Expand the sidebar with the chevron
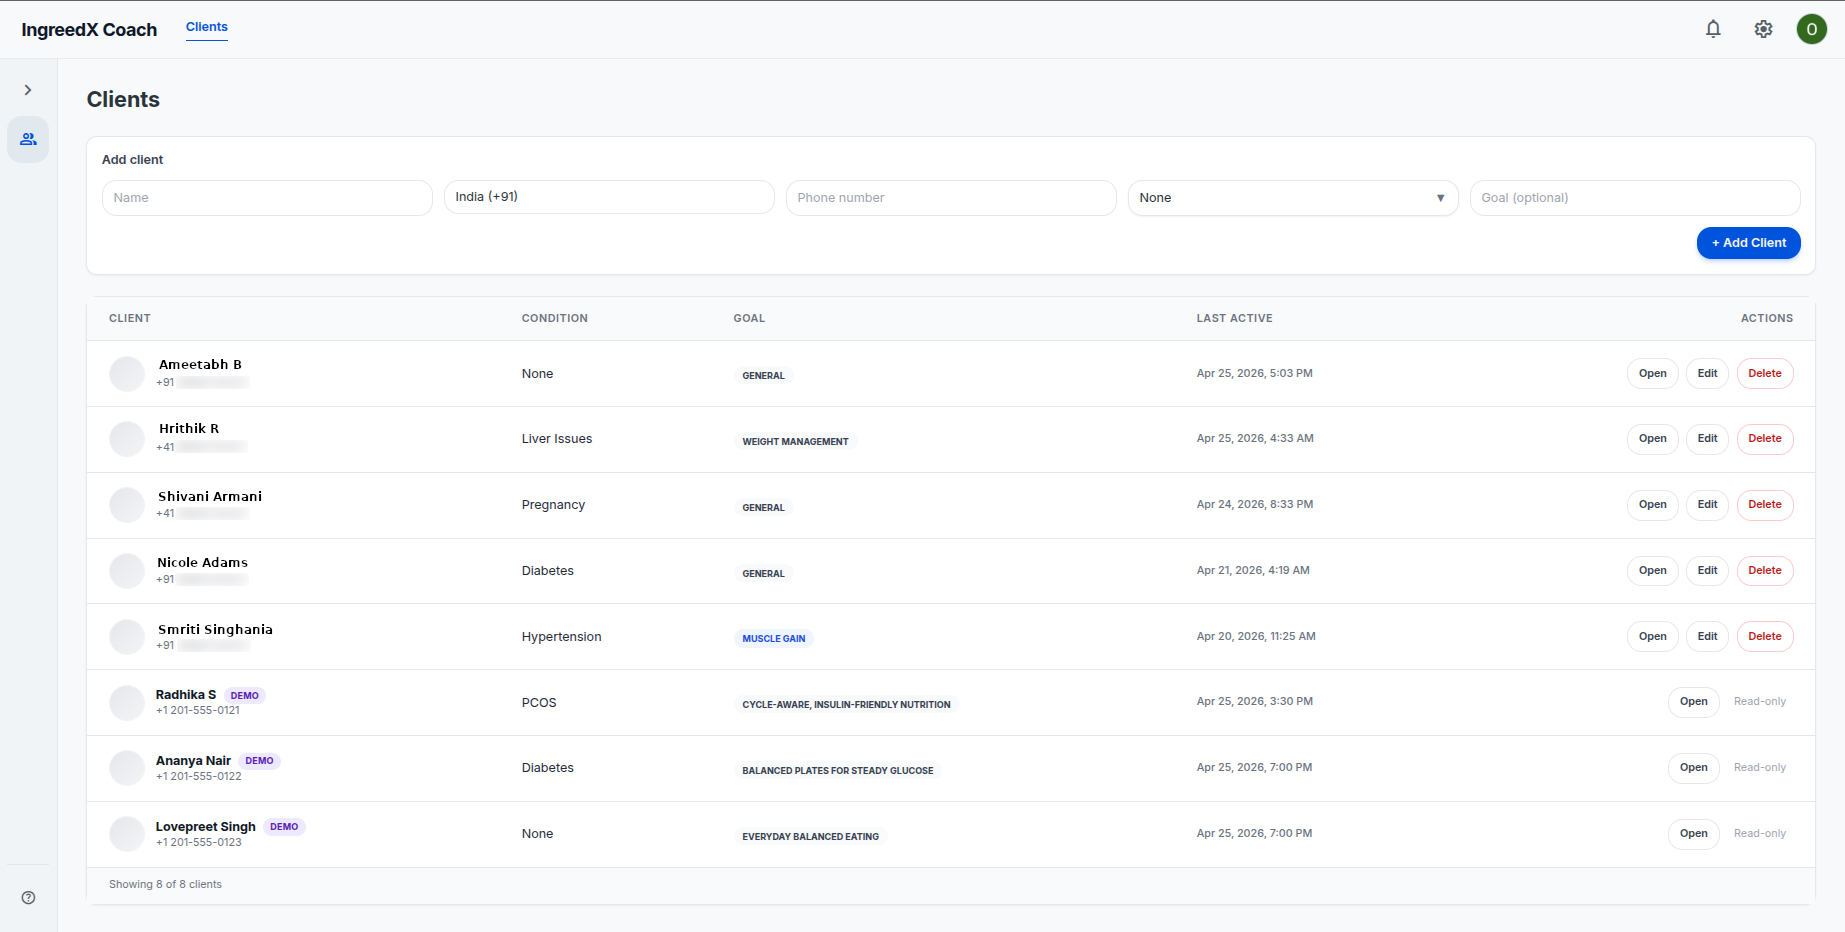The image size is (1845, 932). (28, 90)
